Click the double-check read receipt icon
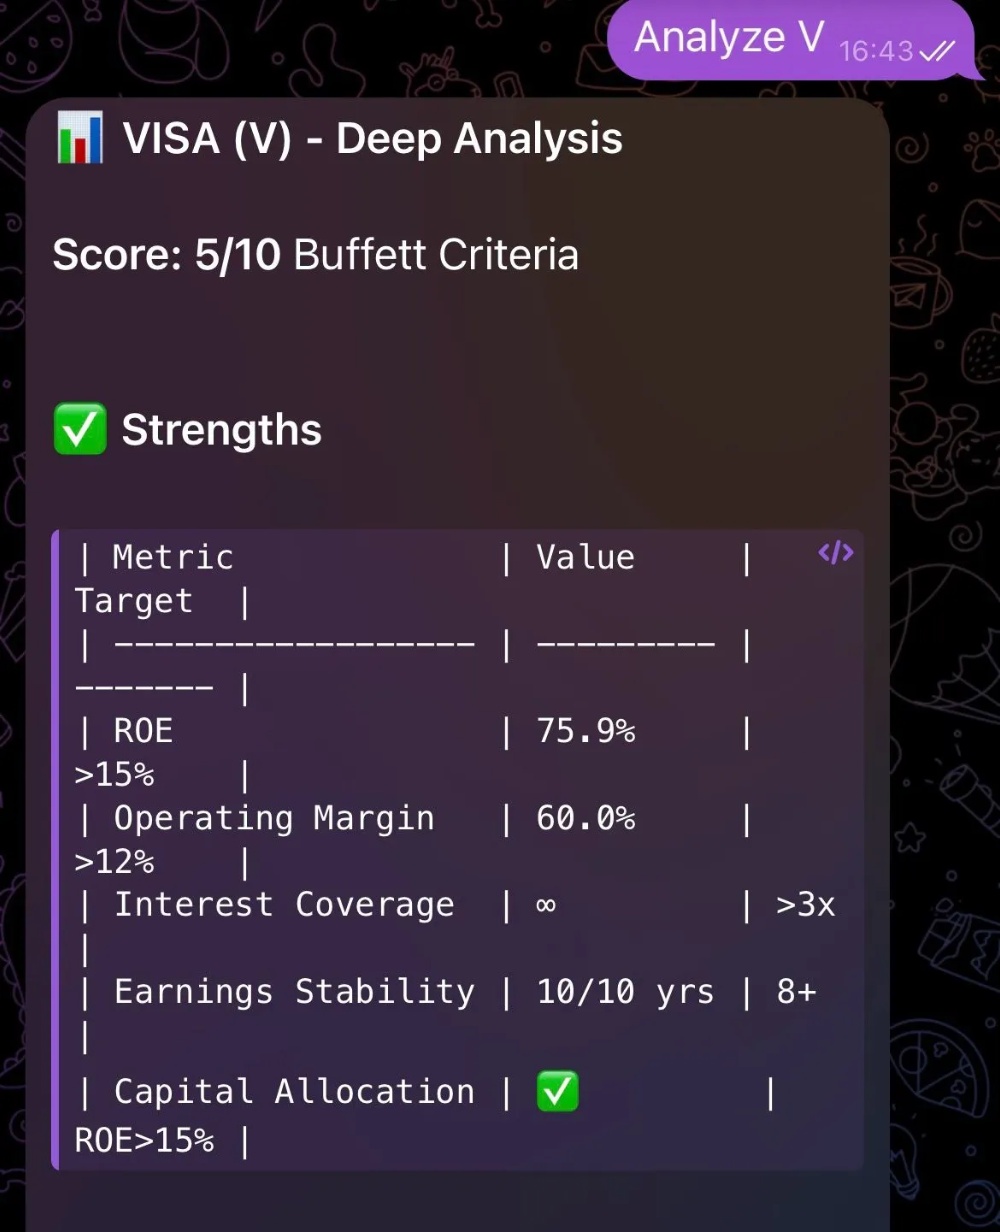1000x1232 pixels. (936, 51)
